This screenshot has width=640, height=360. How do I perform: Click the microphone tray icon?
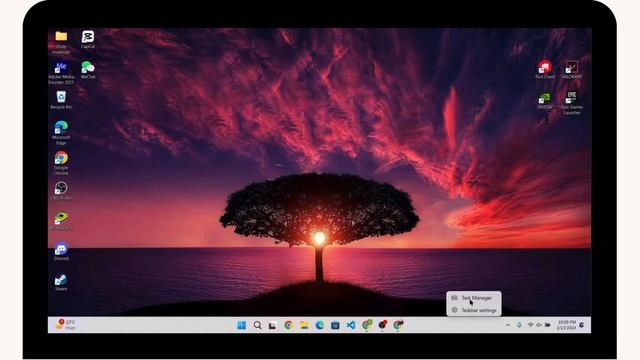coord(519,325)
